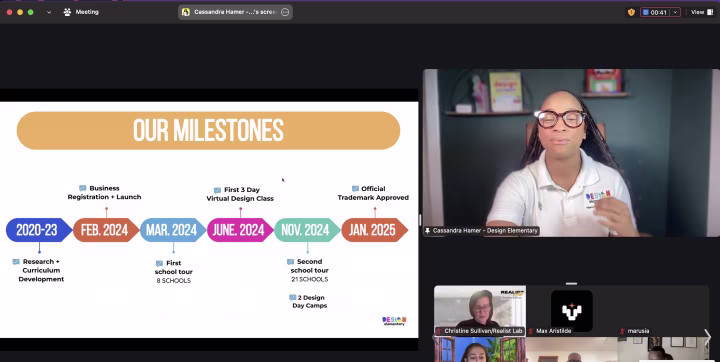Click avatar icon in the screen share tab

[186, 12]
